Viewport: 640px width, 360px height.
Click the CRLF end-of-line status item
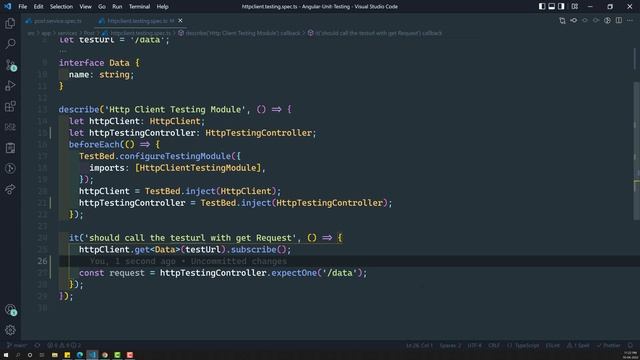tap(494, 345)
